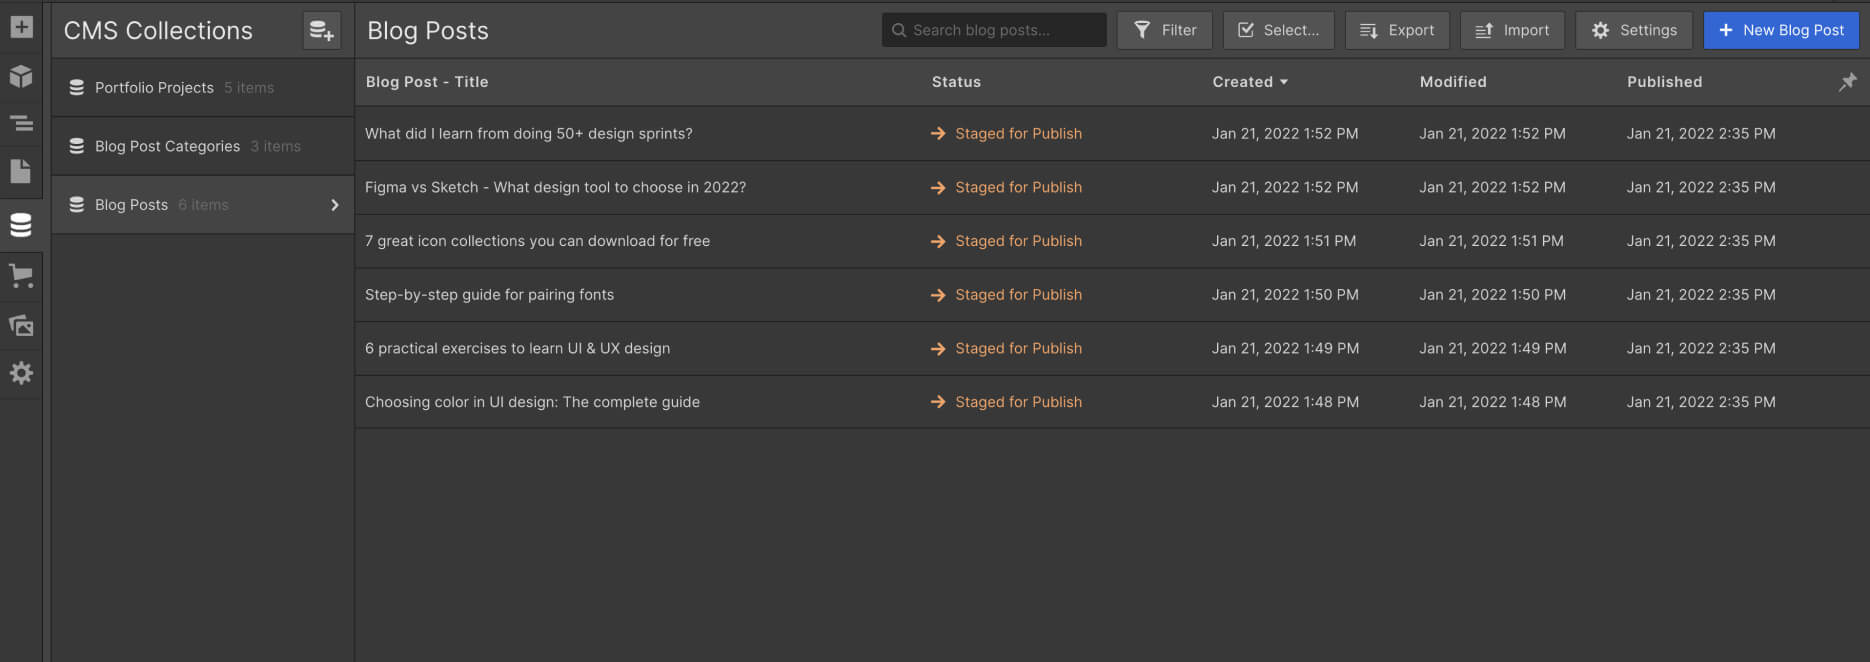Open the Step-by-step guide for pairing fonts post
The height and width of the screenshot is (662, 1870).
pyautogui.click(x=489, y=295)
